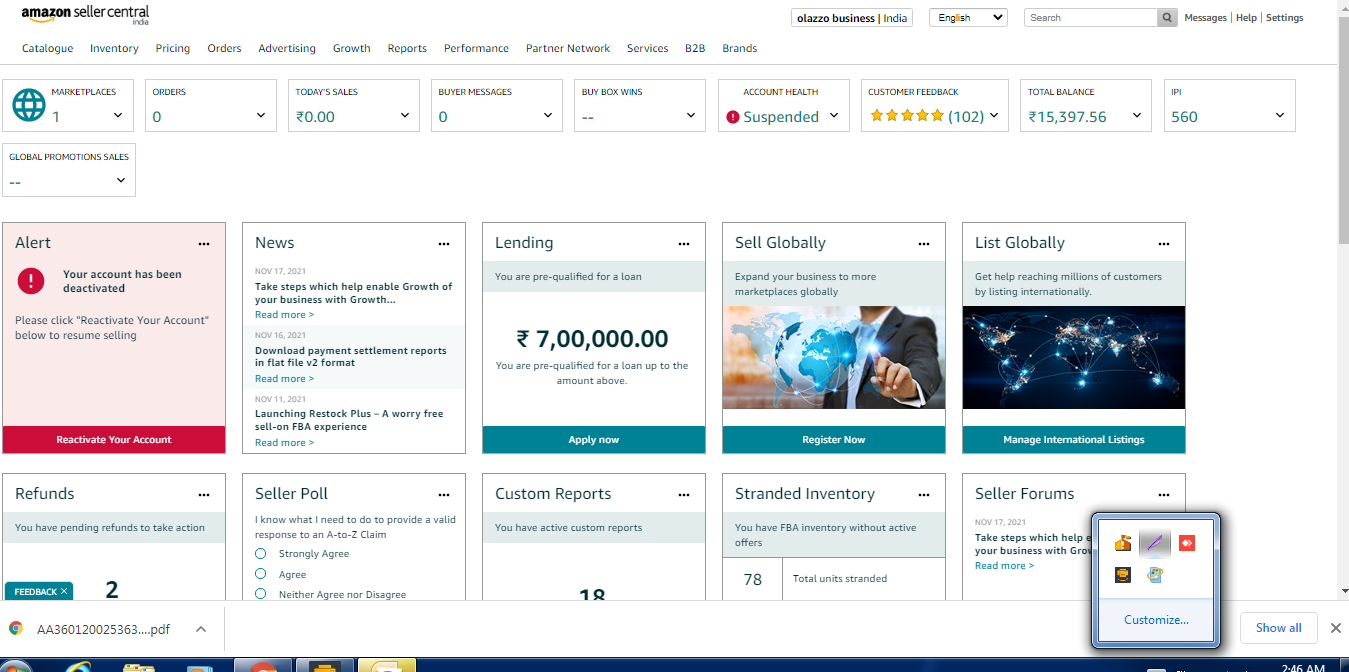This screenshot has width=1349, height=672.
Task: Open Seller Forums card options menu
Action: [1164, 494]
